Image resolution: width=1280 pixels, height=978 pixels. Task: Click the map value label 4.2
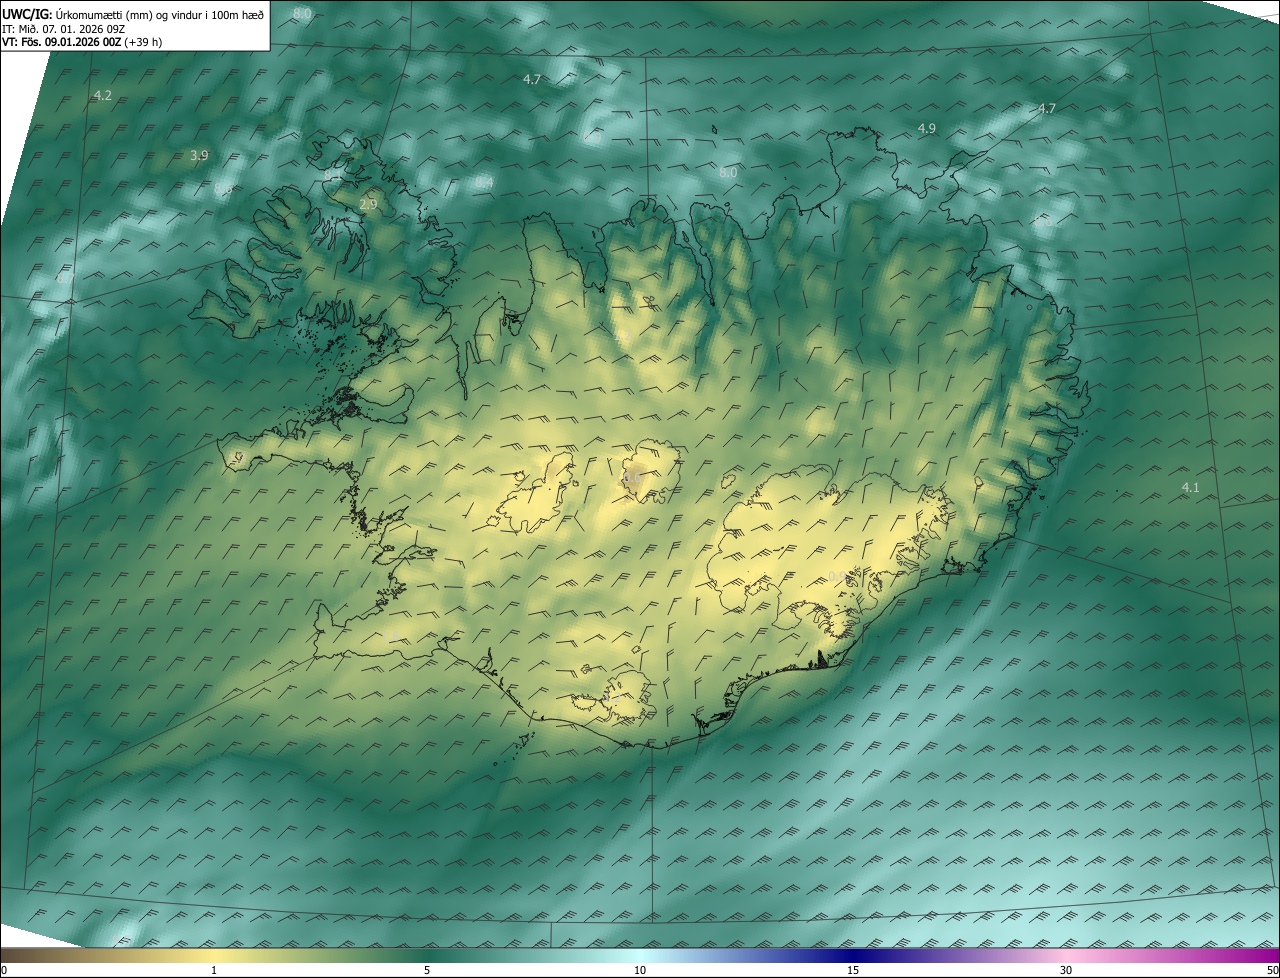tap(102, 95)
